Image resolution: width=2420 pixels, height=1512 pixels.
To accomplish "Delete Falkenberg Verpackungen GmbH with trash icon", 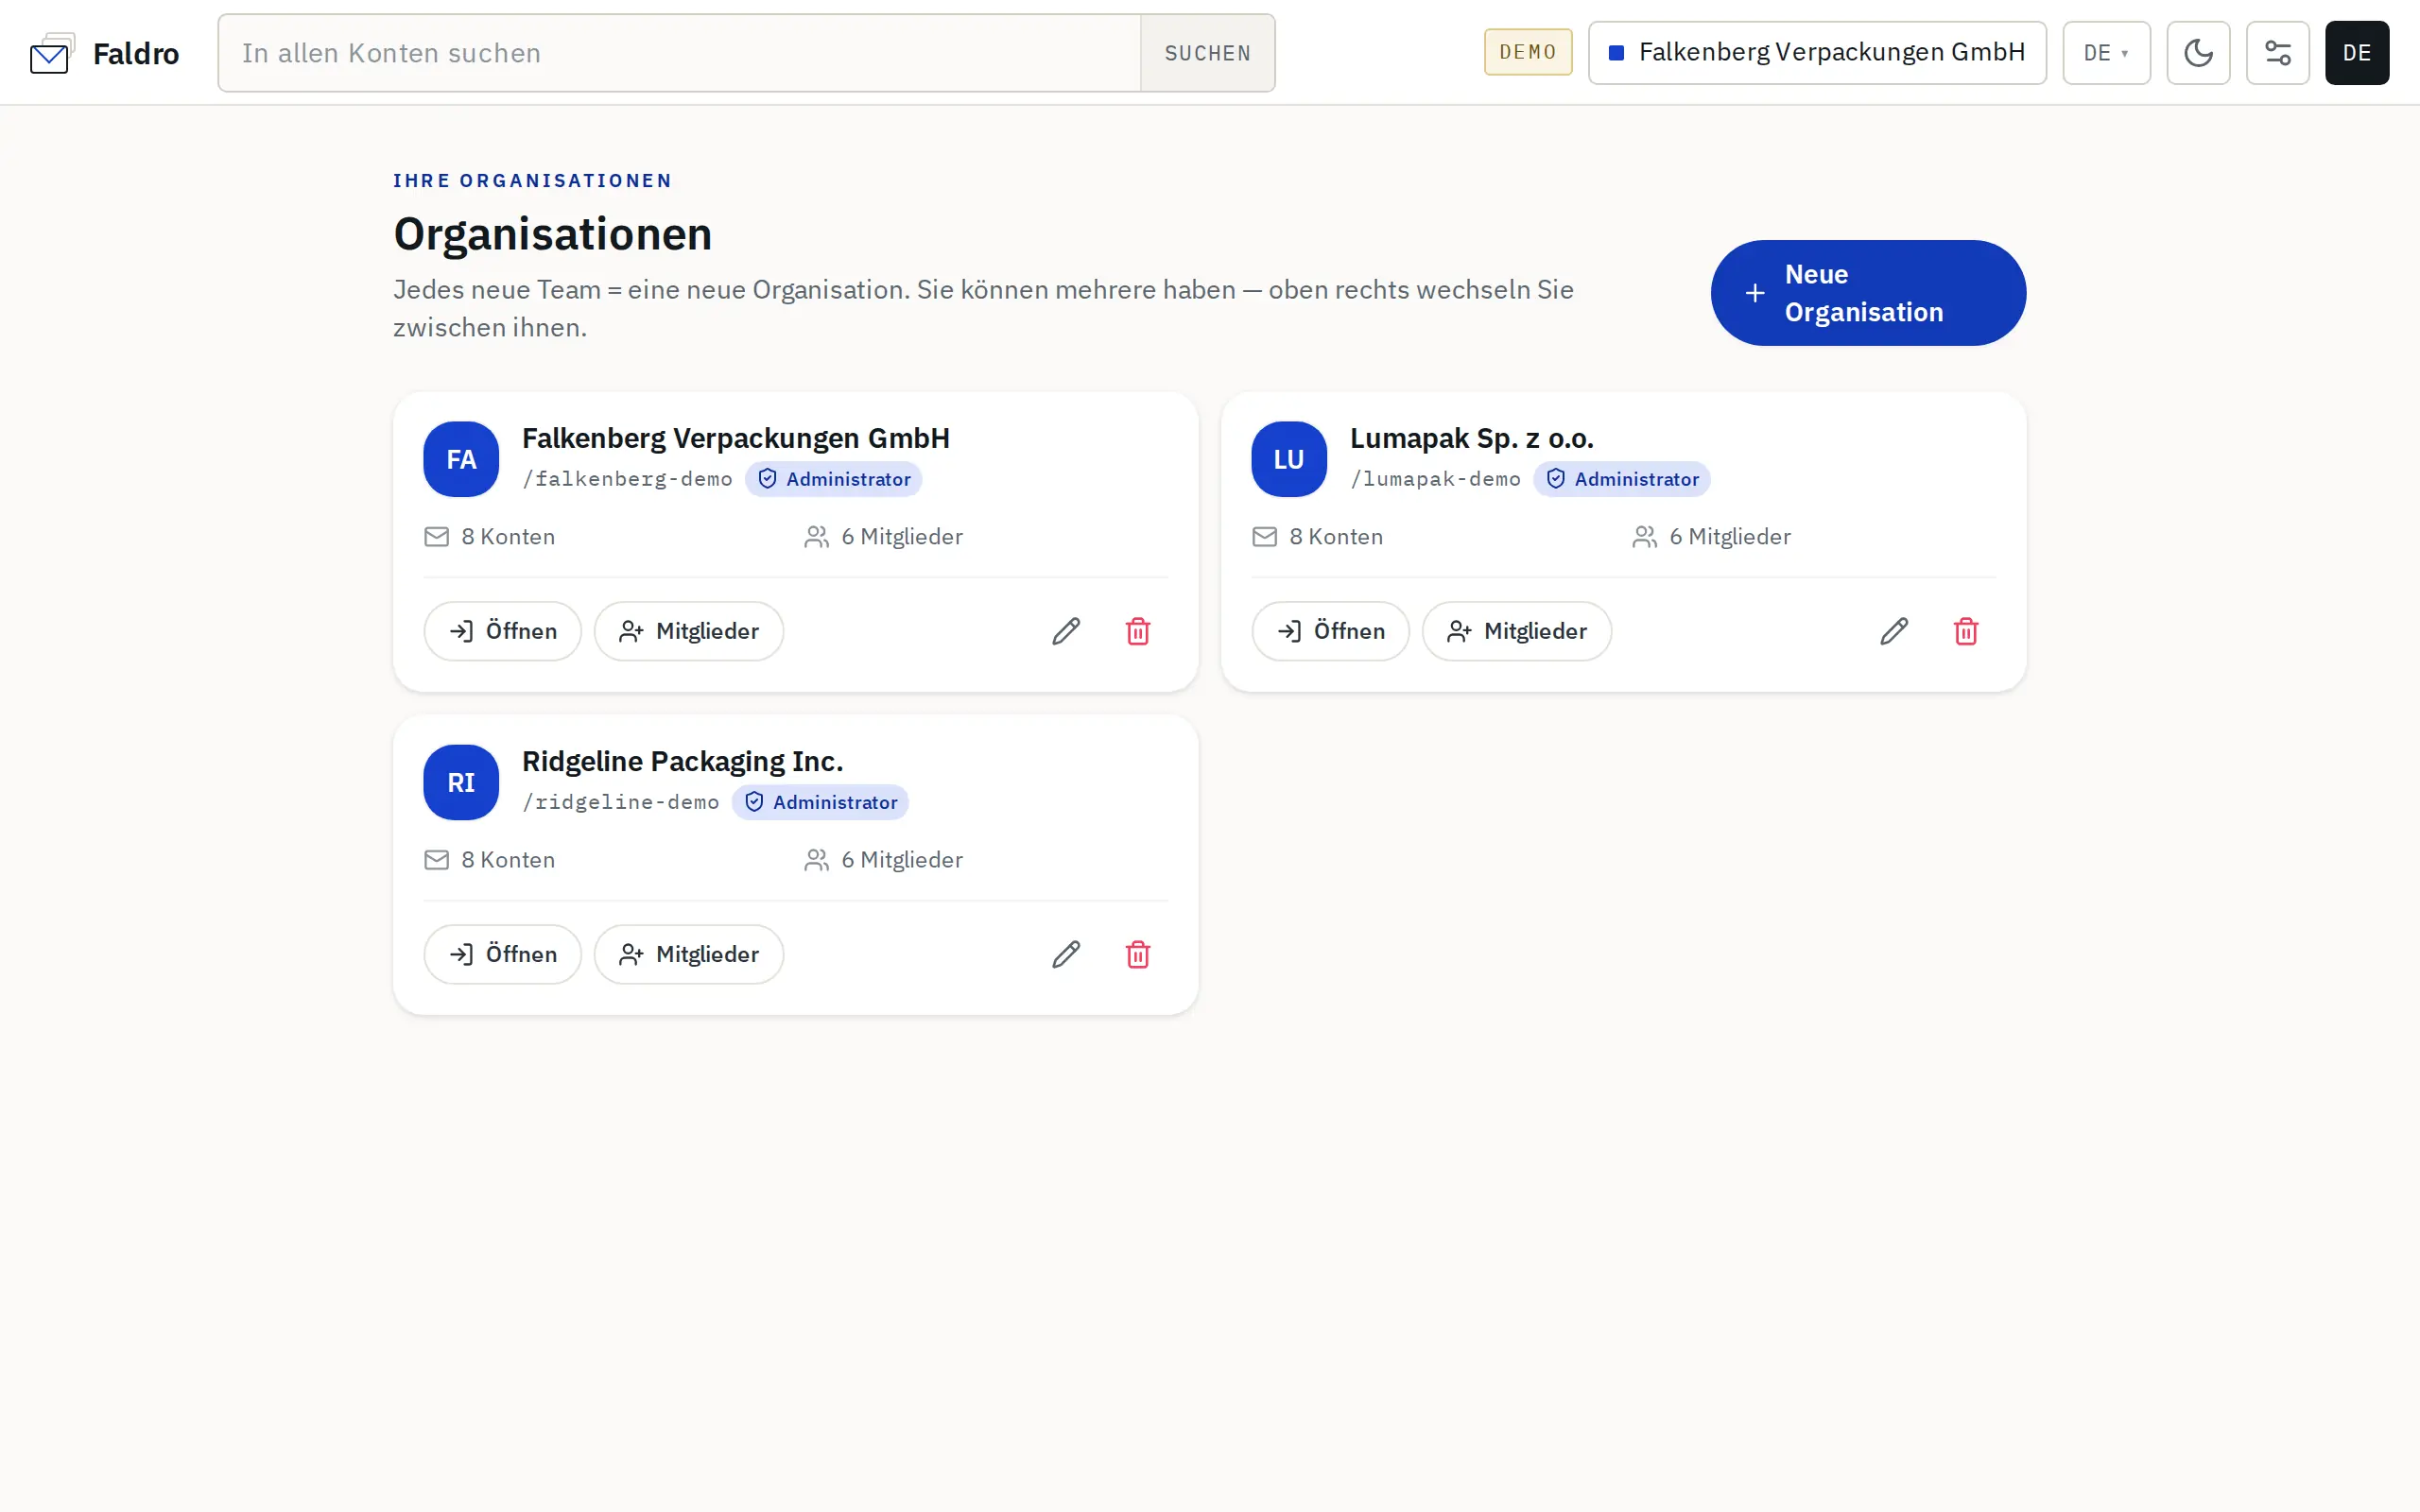I will tap(1138, 631).
